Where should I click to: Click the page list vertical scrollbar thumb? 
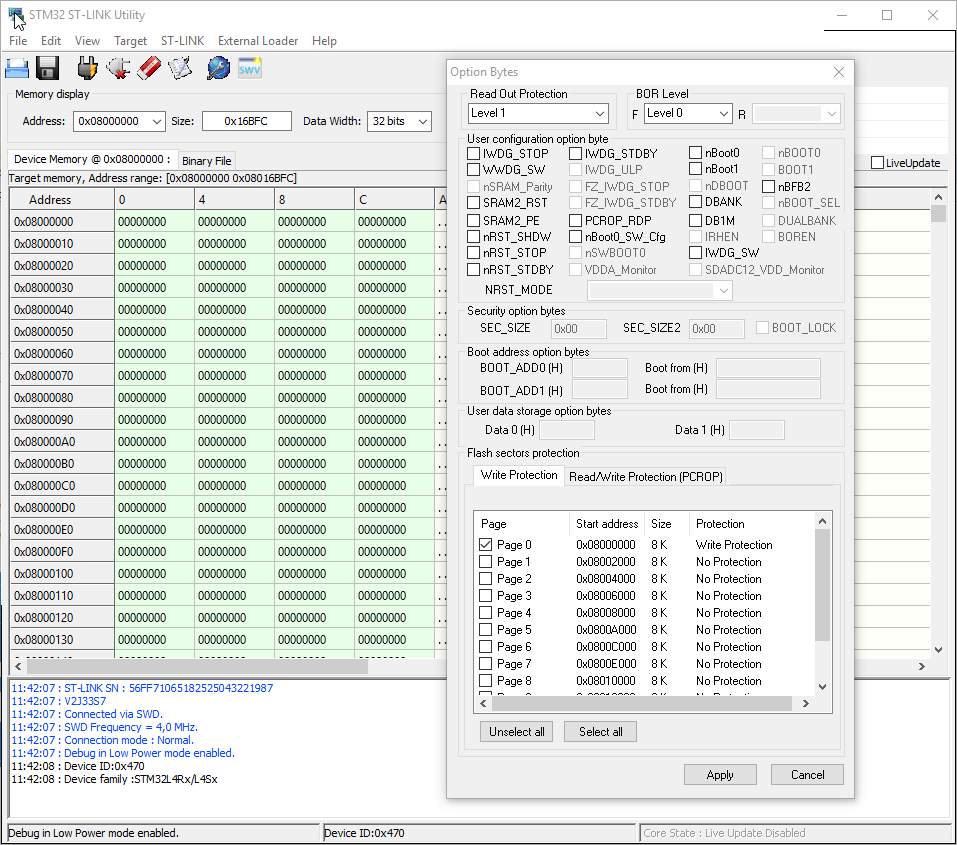coord(822,585)
